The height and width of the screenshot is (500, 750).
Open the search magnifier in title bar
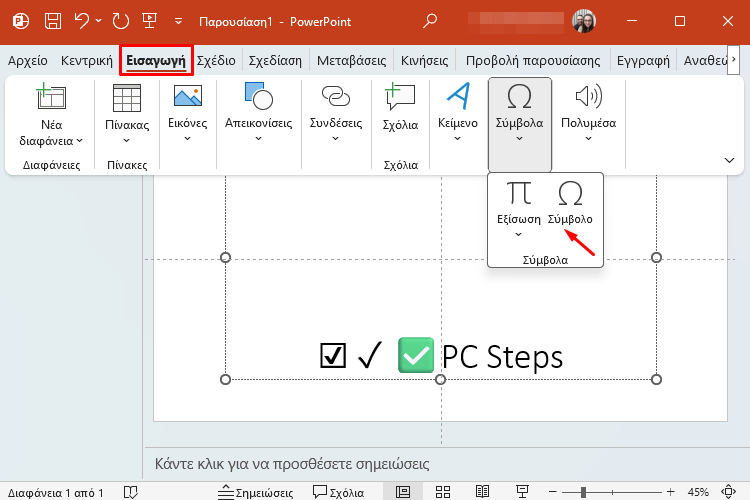(430, 21)
